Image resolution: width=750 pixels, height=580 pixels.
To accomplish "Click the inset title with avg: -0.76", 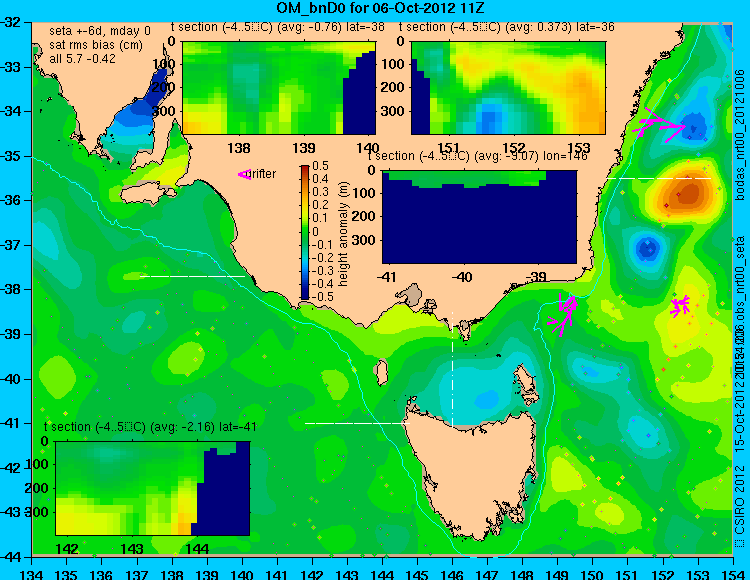I will (277, 27).
